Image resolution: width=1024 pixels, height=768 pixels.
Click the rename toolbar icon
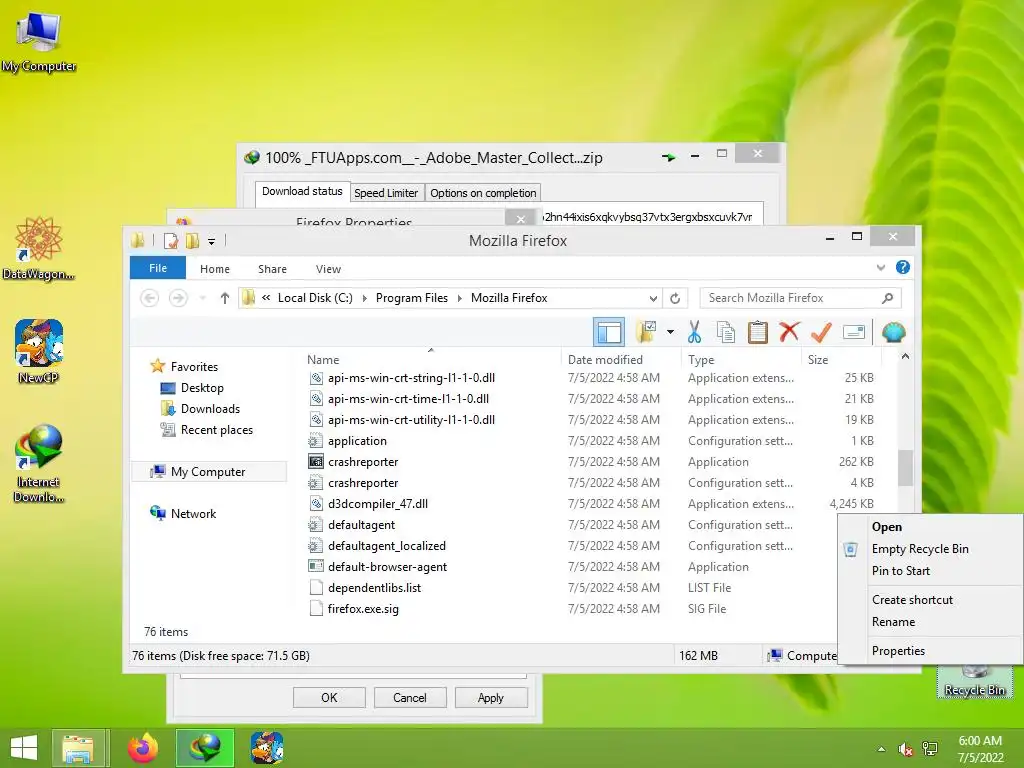click(854, 332)
